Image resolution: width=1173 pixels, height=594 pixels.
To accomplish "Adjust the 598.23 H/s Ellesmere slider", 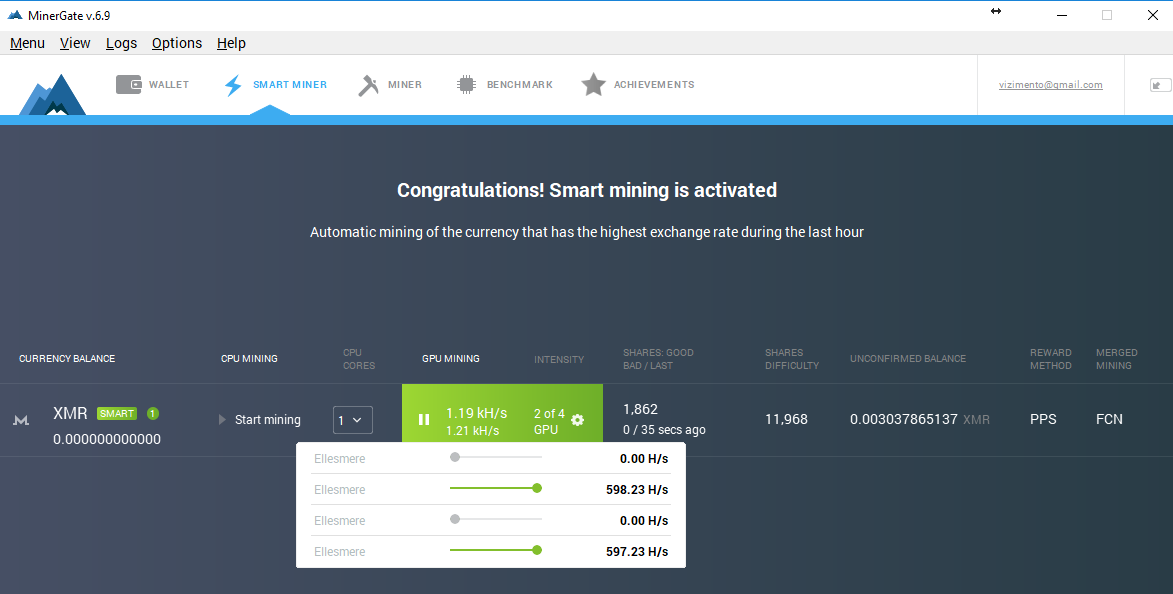I will click(x=495, y=489).
